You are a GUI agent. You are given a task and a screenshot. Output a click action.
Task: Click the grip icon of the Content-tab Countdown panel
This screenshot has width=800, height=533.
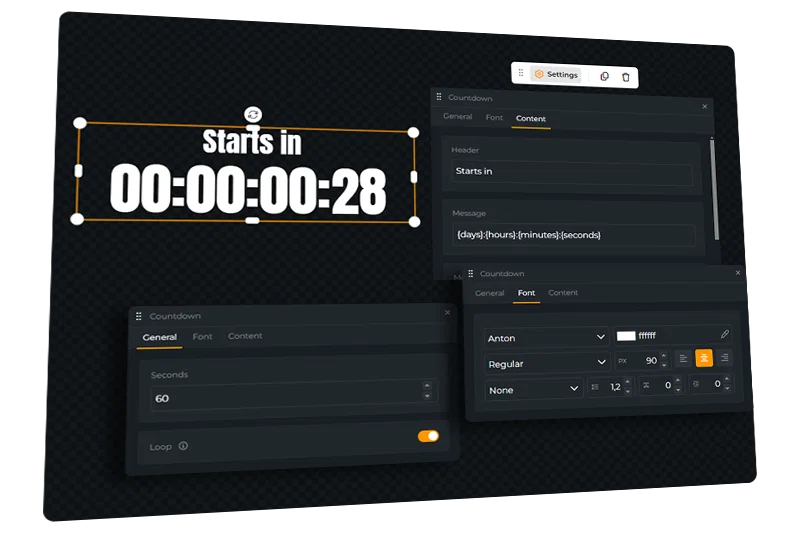[439, 96]
